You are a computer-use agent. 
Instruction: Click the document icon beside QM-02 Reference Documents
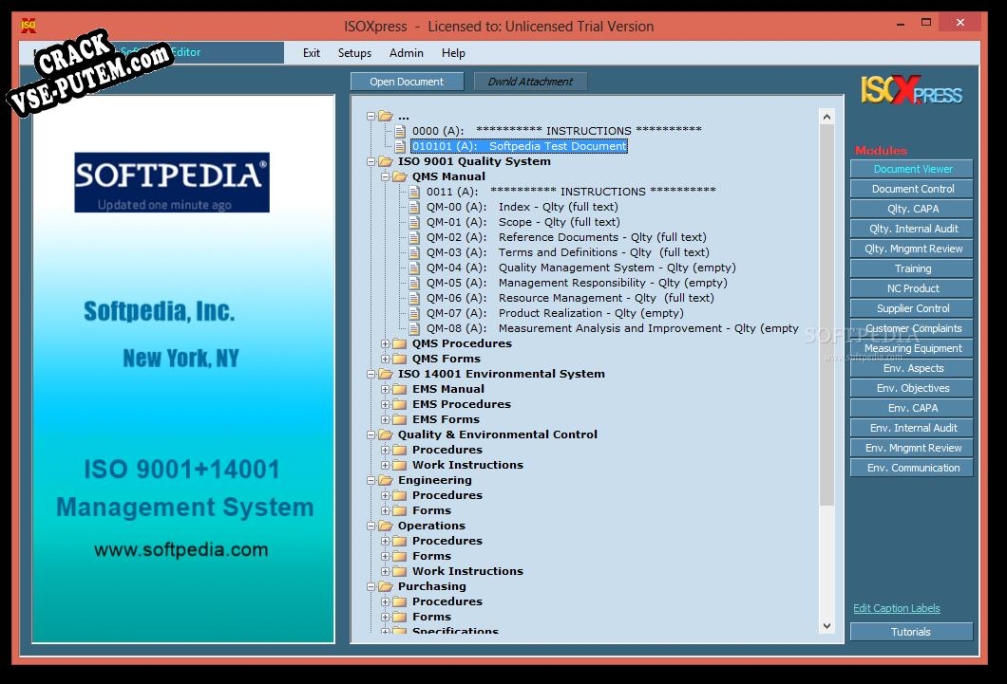point(414,238)
